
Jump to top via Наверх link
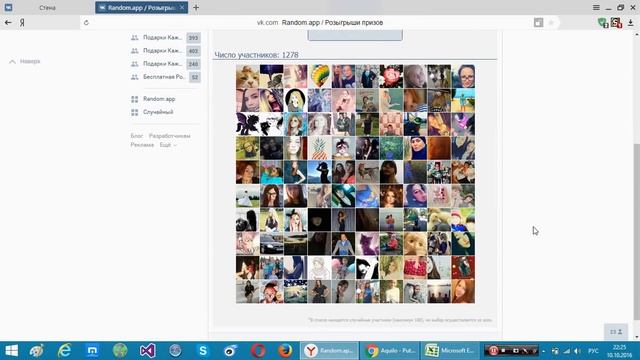click(x=25, y=62)
